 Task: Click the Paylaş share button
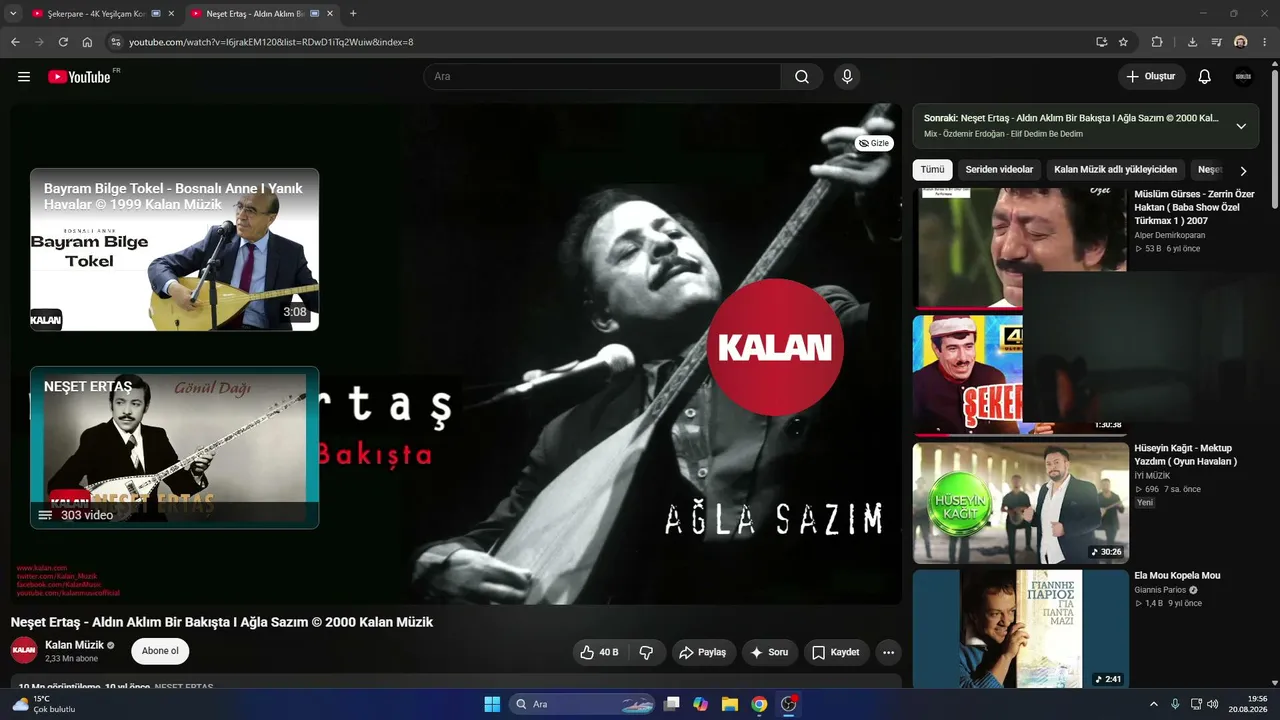[702, 652]
